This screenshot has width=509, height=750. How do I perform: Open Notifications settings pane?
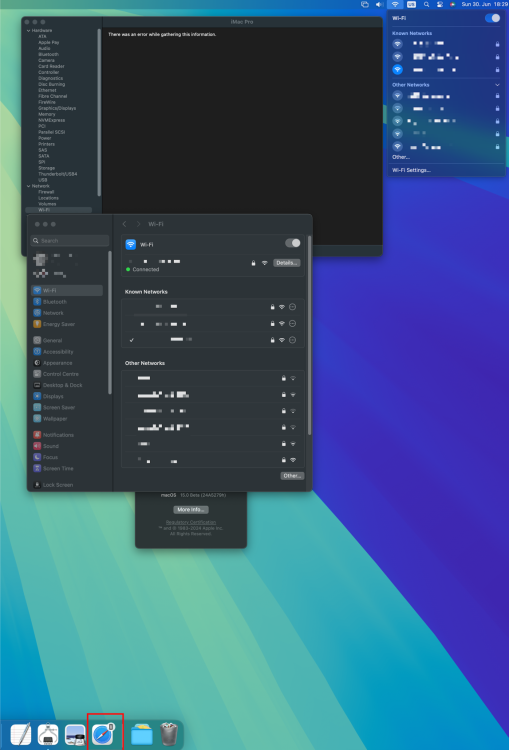coord(67,435)
